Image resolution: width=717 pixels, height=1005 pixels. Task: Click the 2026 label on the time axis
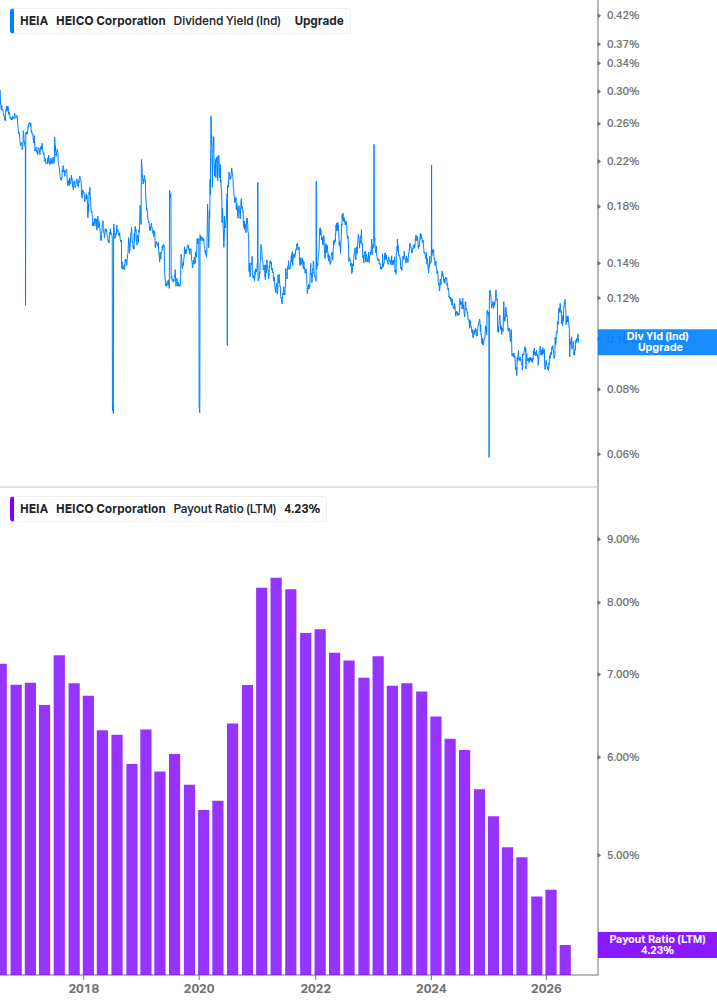point(547,988)
